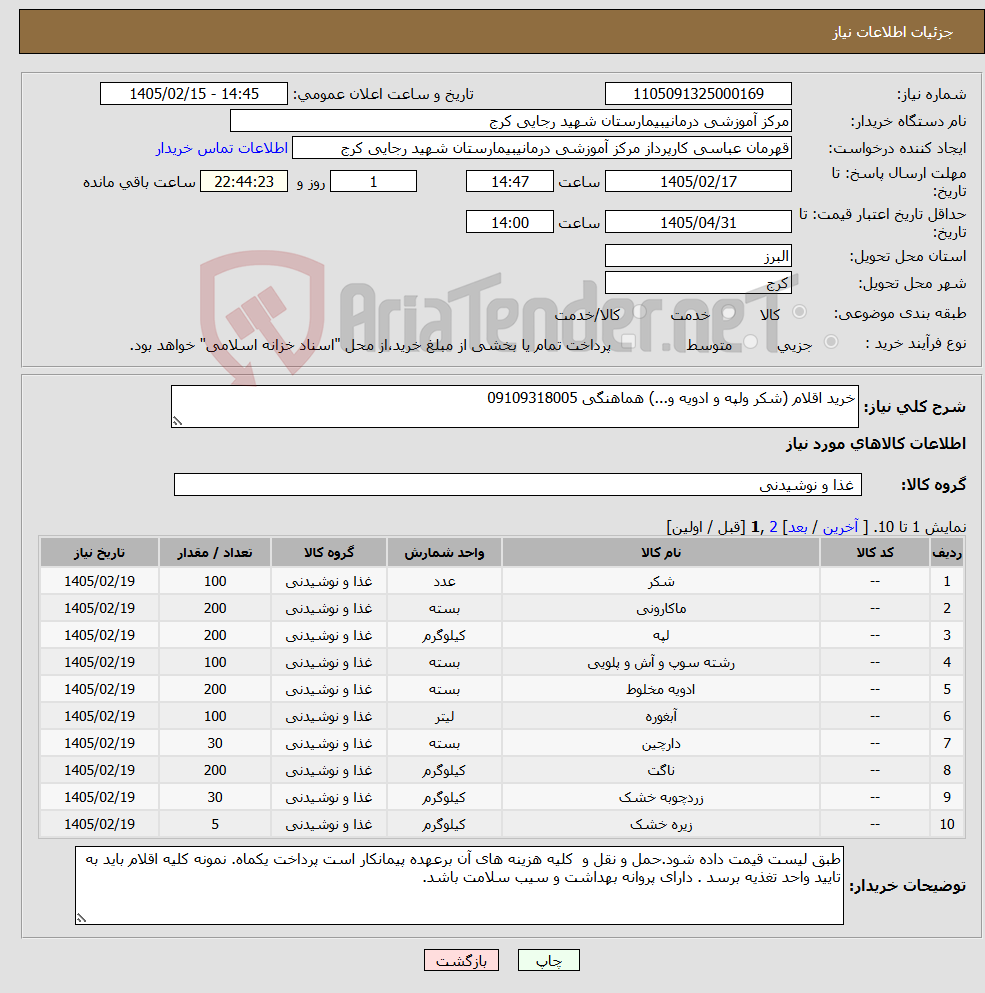Click the گروه کالا column header
The width and height of the screenshot is (985, 993).
pyautogui.click(x=329, y=552)
